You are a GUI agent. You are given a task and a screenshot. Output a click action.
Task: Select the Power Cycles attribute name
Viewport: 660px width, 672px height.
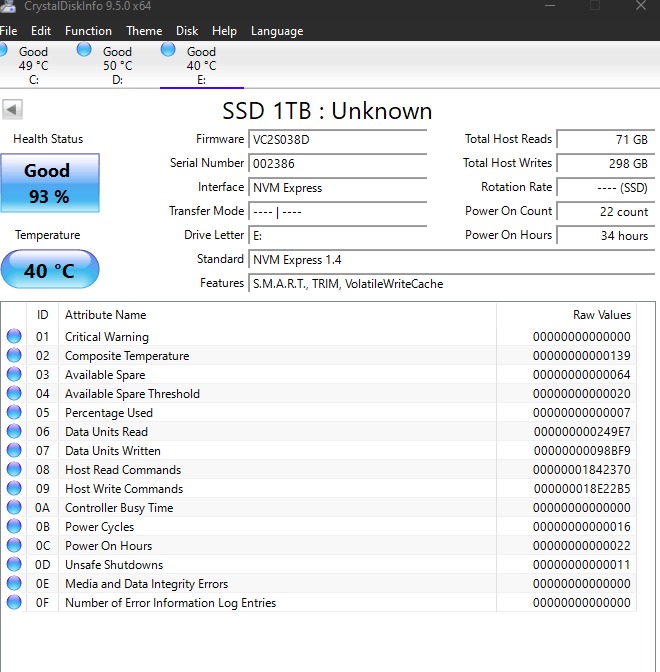click(x=99, y=527)
